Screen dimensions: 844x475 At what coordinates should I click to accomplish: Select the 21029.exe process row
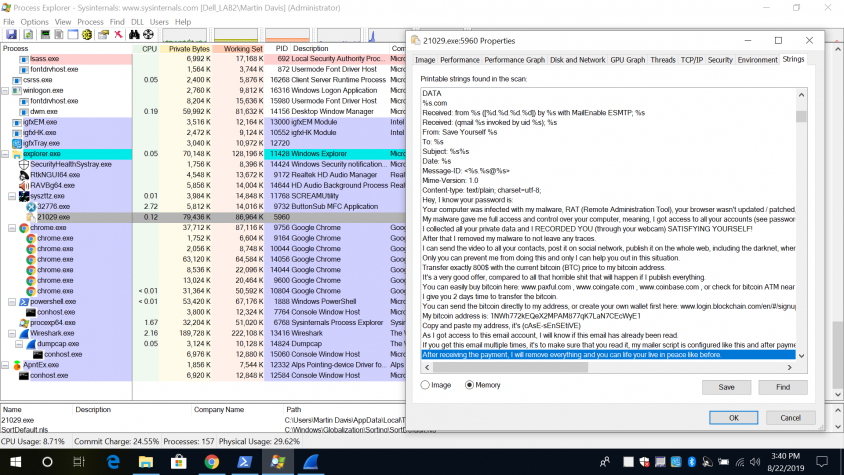tap(202, 217)
